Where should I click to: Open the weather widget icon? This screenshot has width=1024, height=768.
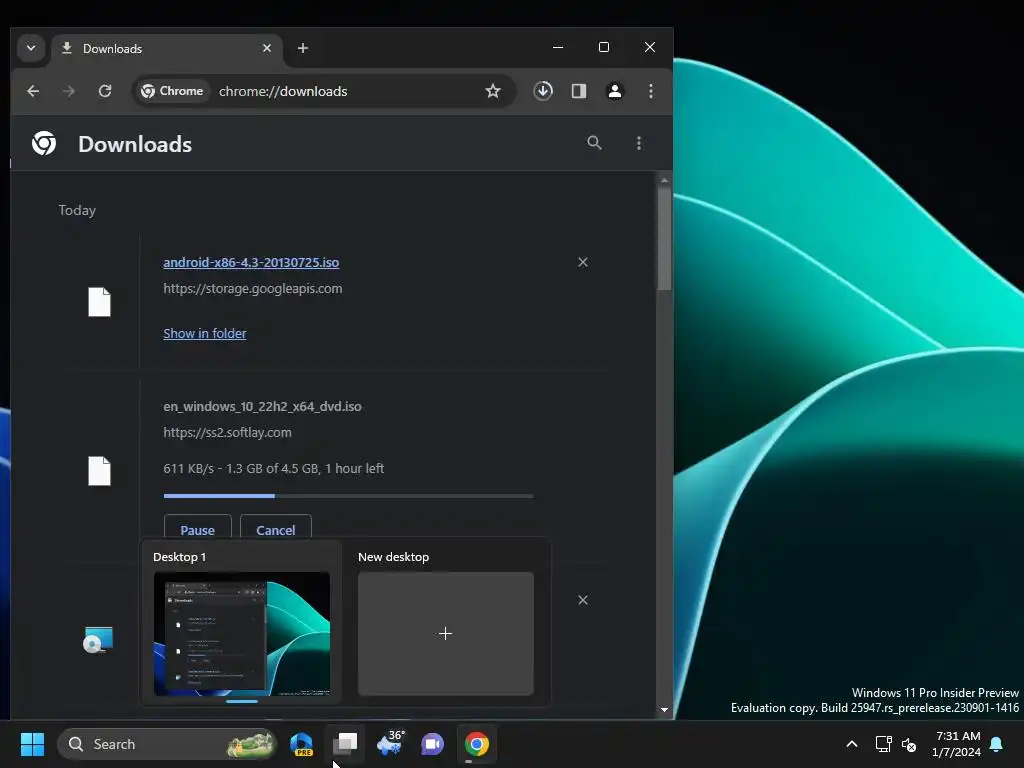tap(390, 744)
